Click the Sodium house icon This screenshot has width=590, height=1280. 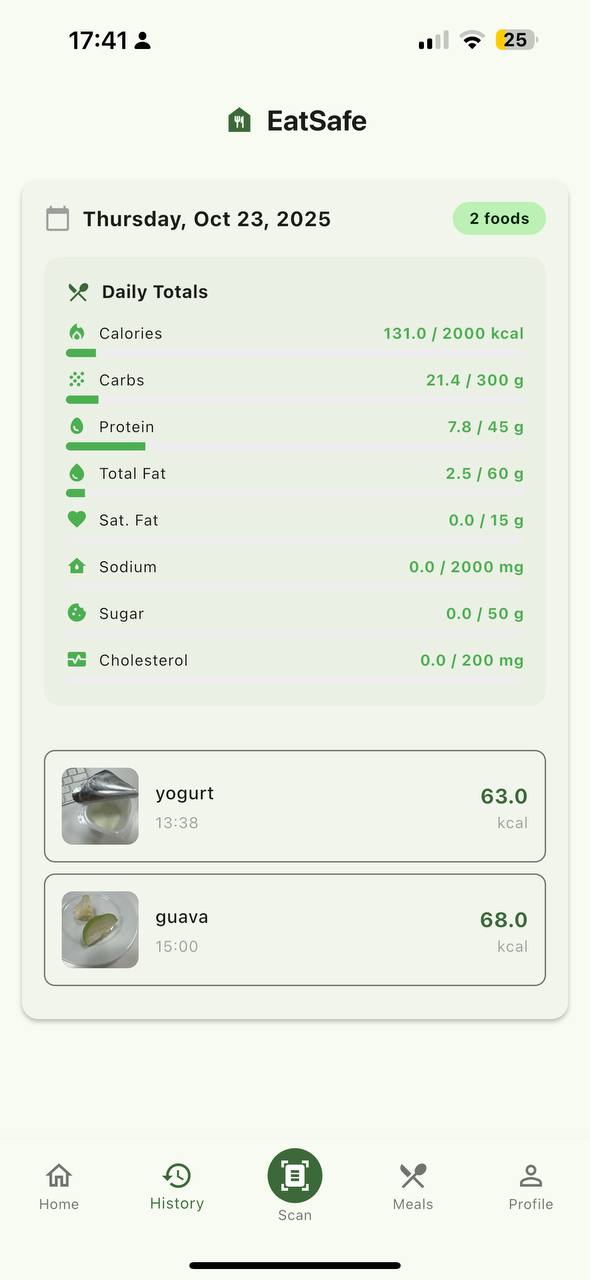78,566
